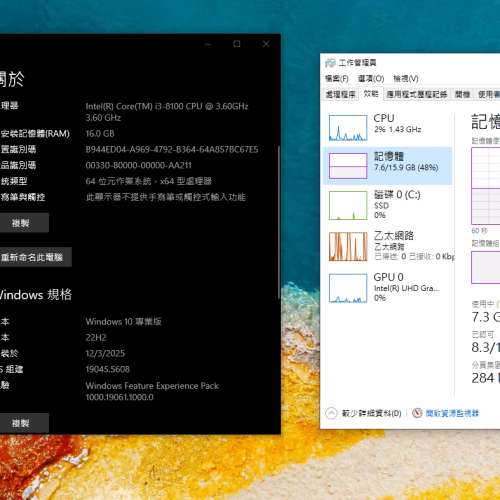Click the Task Manager title bar icon
The width and height of the screenshot is (500, 500).
click(330, 63)
